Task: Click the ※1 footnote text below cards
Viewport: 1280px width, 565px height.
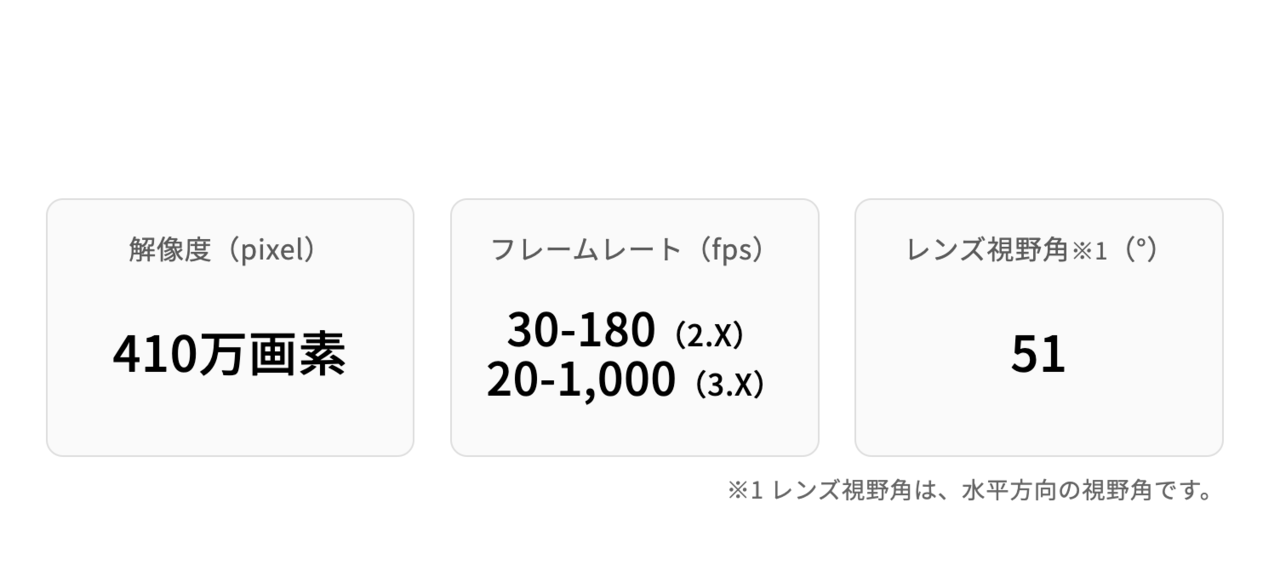Action: (970, 491)
